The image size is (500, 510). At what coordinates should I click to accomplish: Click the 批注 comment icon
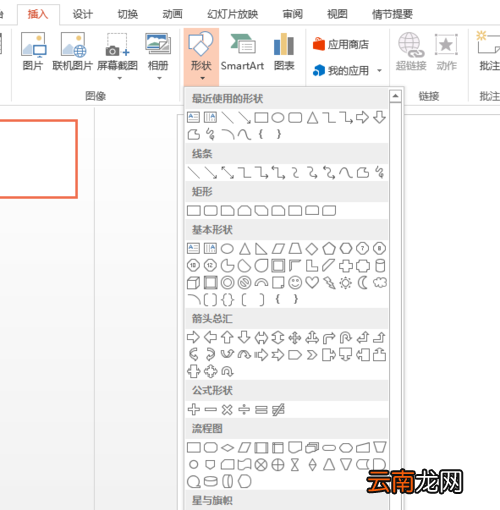click(x=489, y=43)
